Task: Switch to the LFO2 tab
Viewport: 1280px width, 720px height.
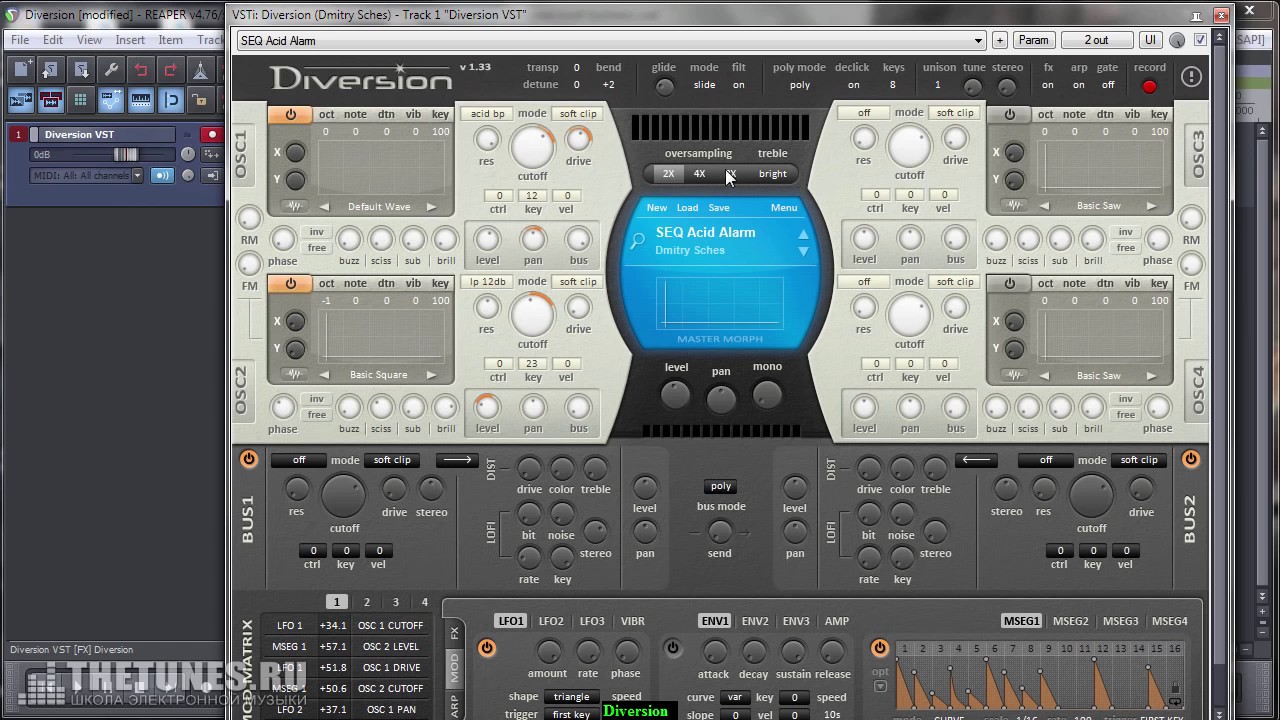Action: (551, 621)
